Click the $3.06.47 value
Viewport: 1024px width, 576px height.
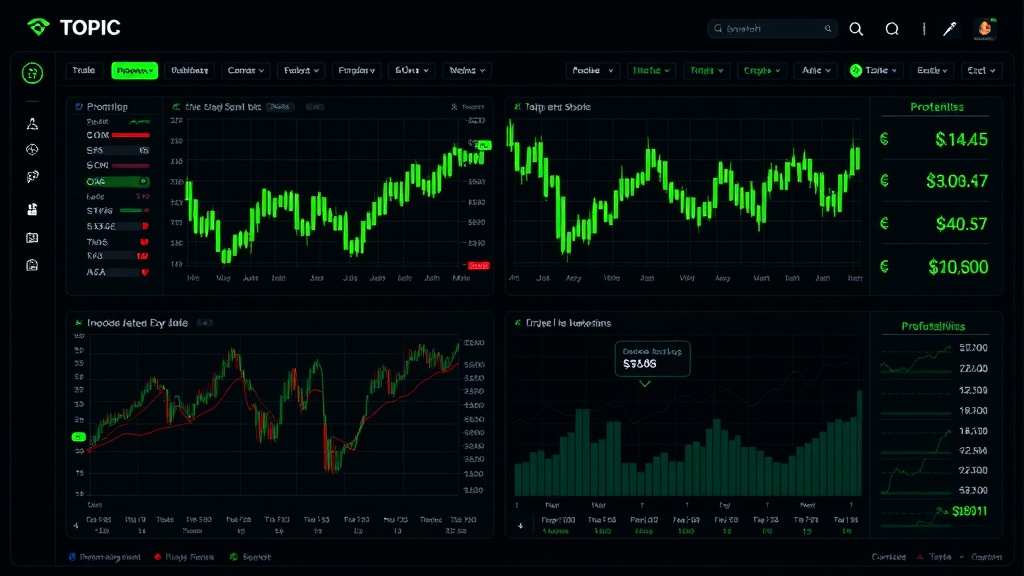[x=957, y=181]
